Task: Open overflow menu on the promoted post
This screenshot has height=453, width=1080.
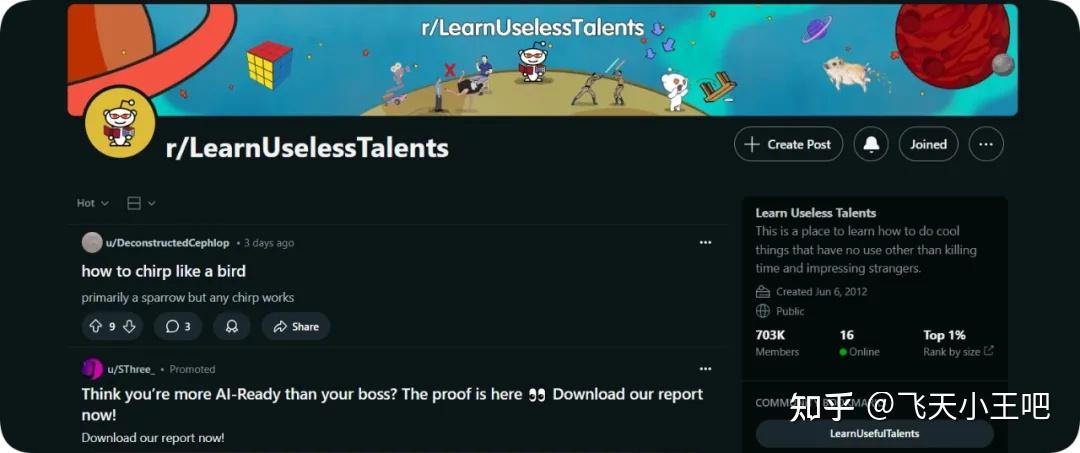Action: pos(705,369)
